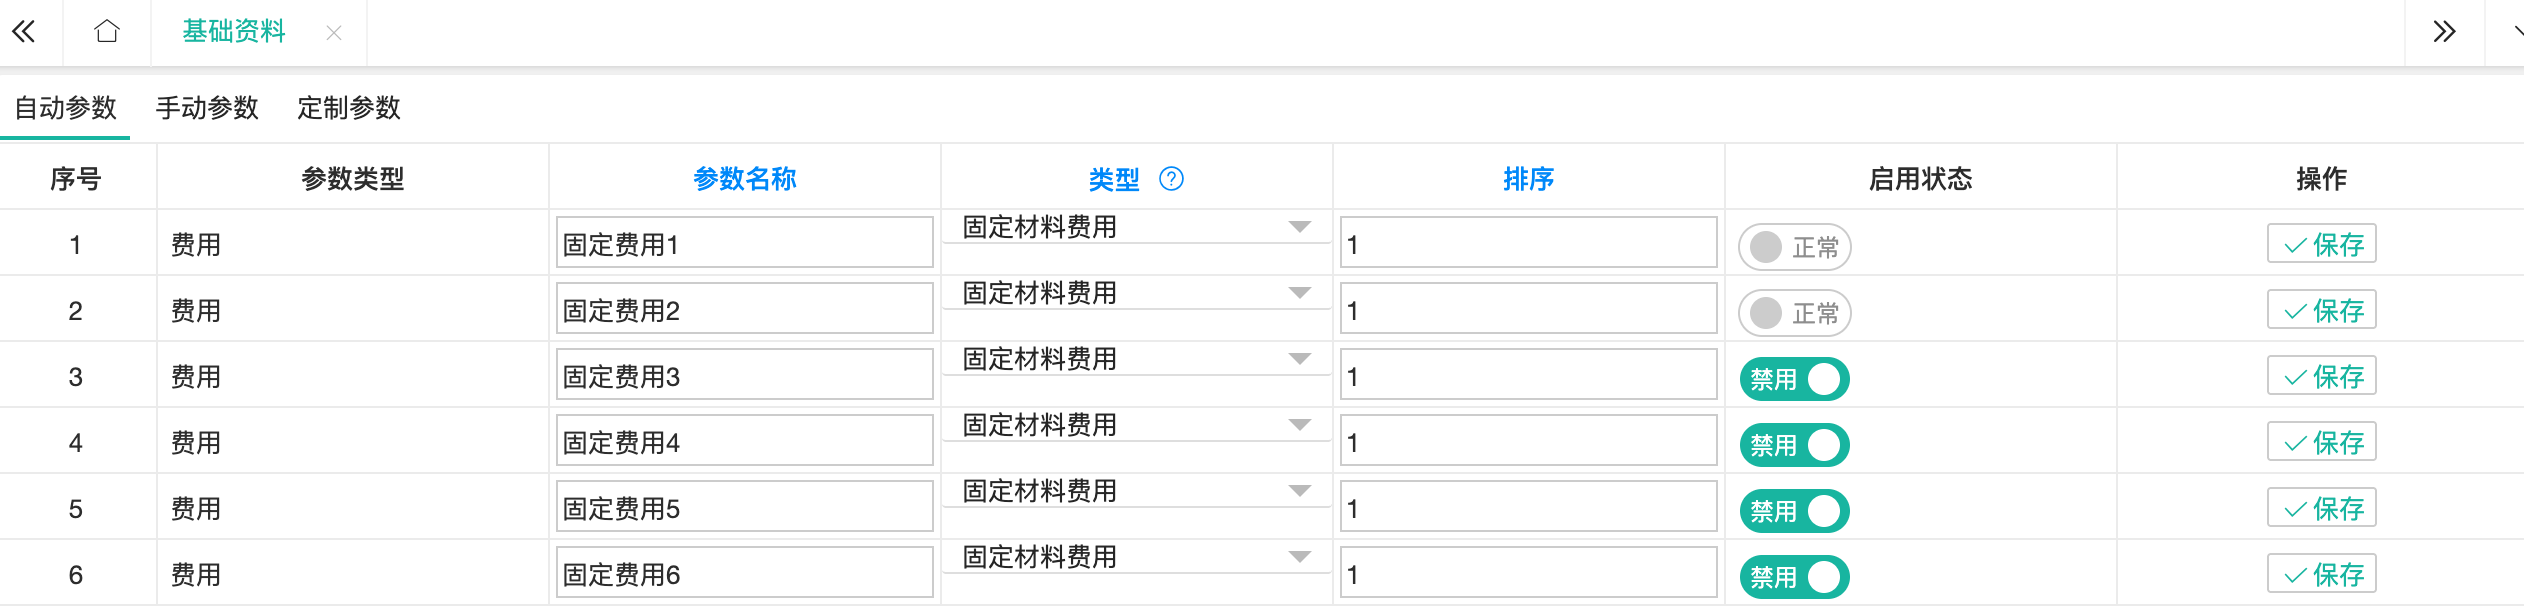Click the home icon in tab bar
This screenshot has width=2524, height=606.
pos(107,32)
